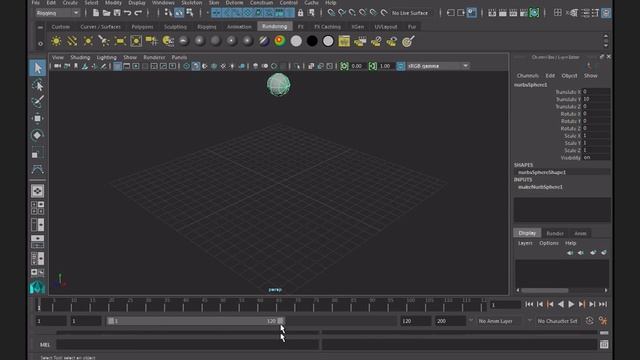
Task: Click the nurbs sphere in viewport
Action: [278, 85]
